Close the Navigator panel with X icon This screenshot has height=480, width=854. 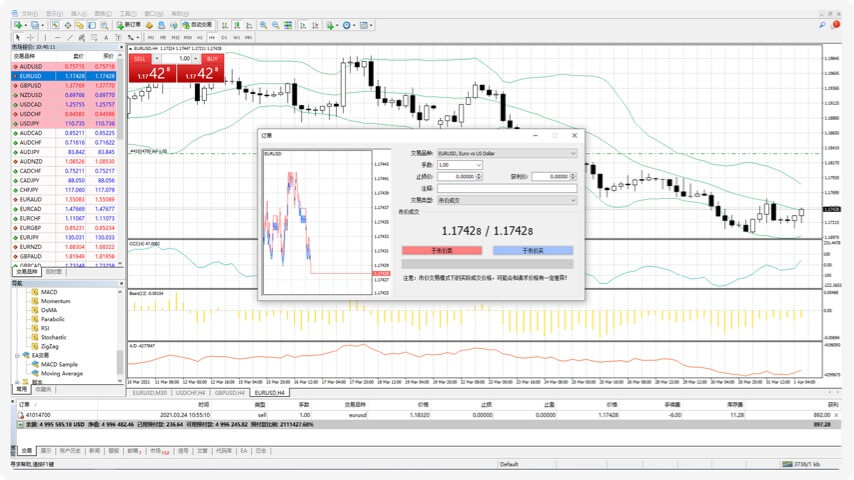tap(122, 283)
